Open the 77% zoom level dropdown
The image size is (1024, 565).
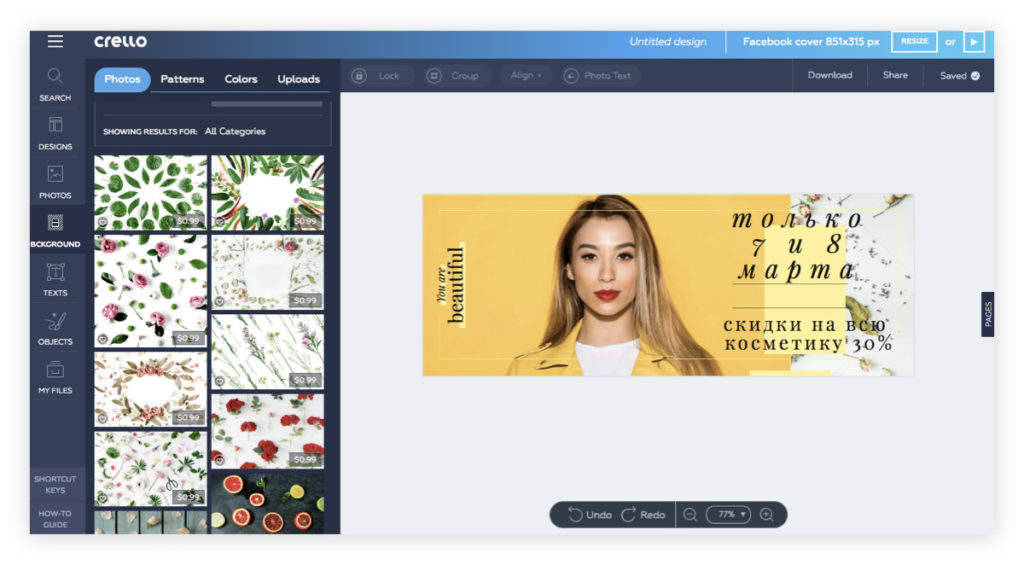click(x=728, y=514)
